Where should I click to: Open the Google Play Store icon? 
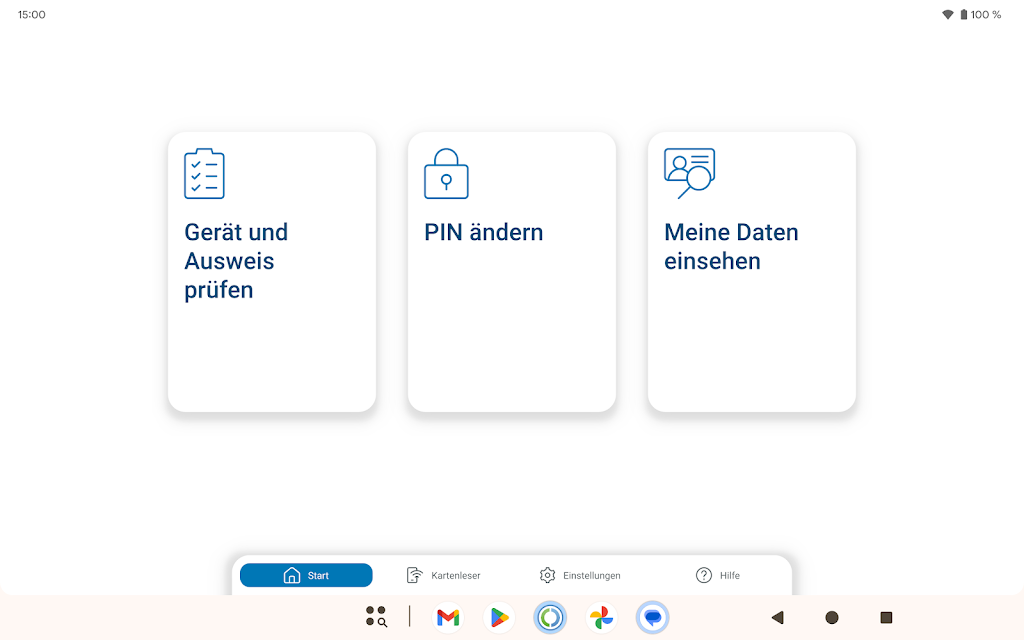tap(499, 618)
